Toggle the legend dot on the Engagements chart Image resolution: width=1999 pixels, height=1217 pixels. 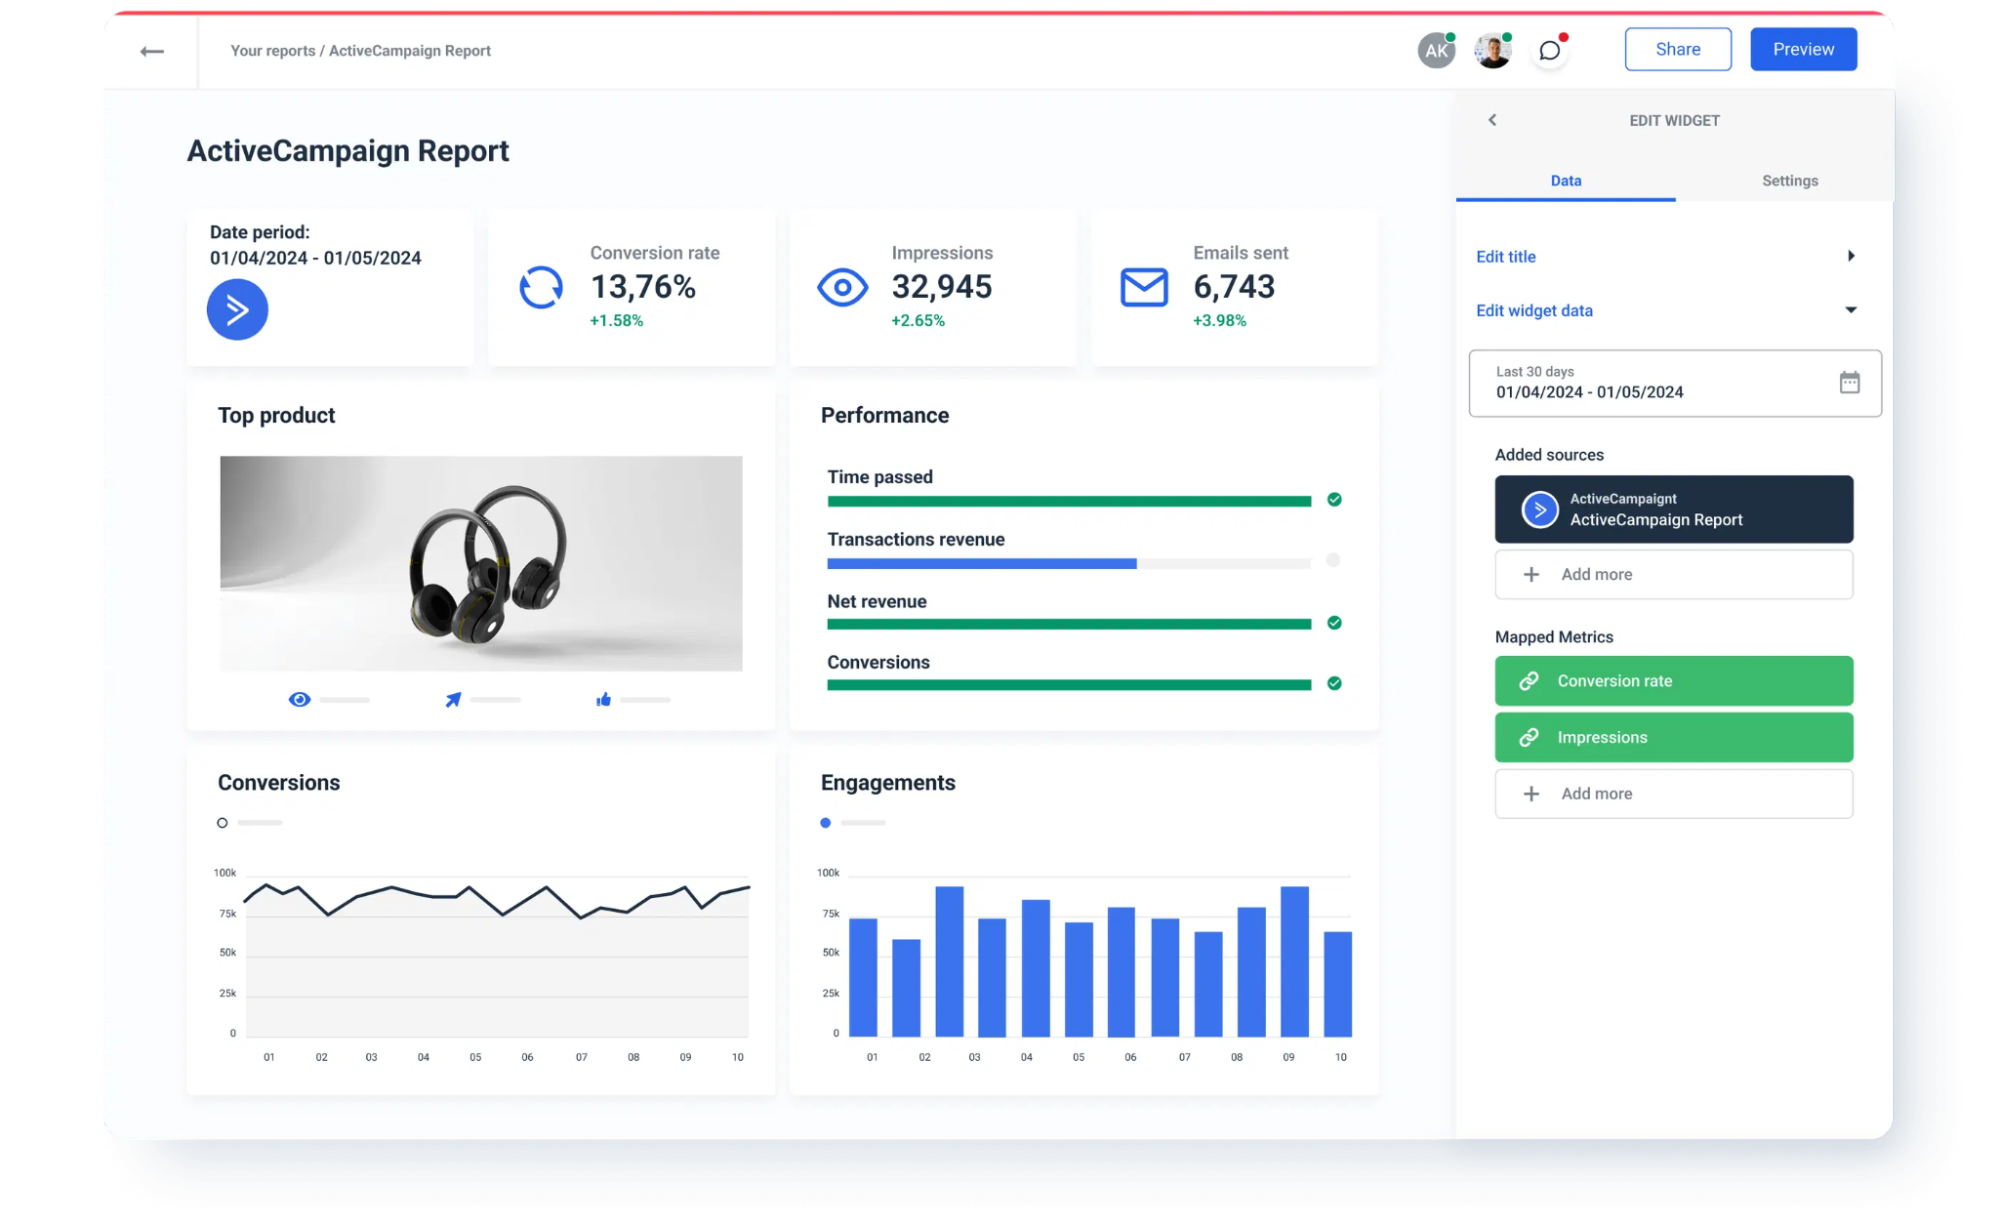pos(825,822)
